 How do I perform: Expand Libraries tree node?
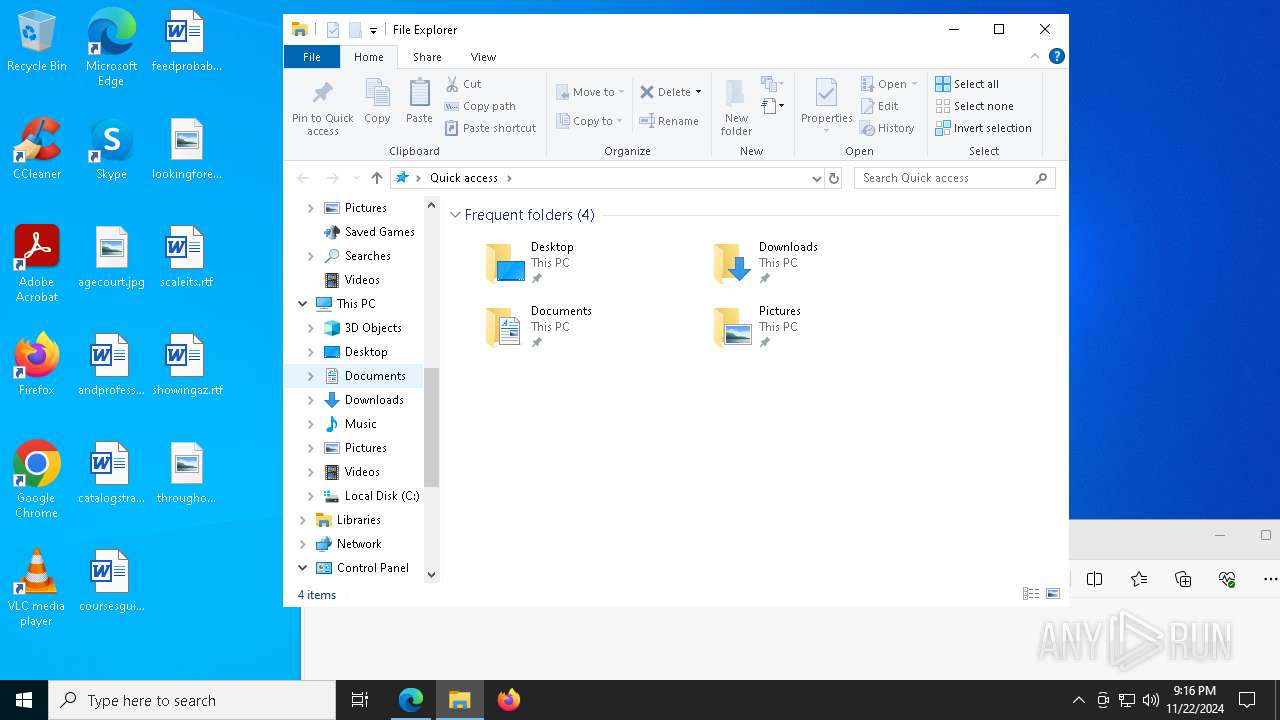(303, 520)
